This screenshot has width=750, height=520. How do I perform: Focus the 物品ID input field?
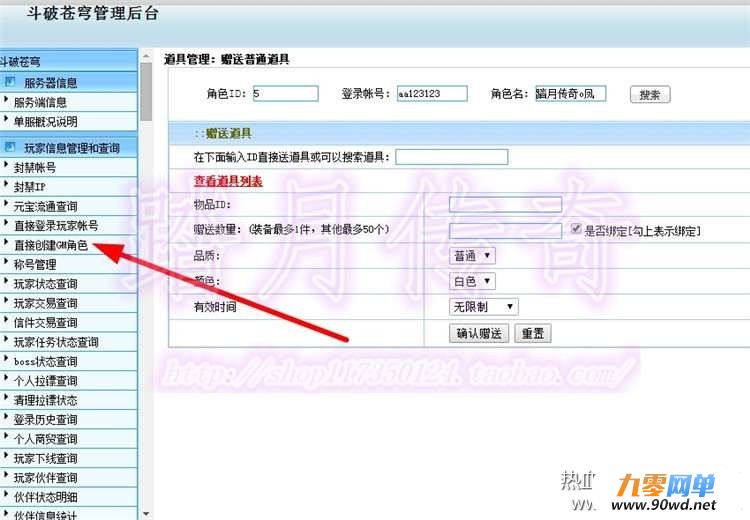pos(505,205)
